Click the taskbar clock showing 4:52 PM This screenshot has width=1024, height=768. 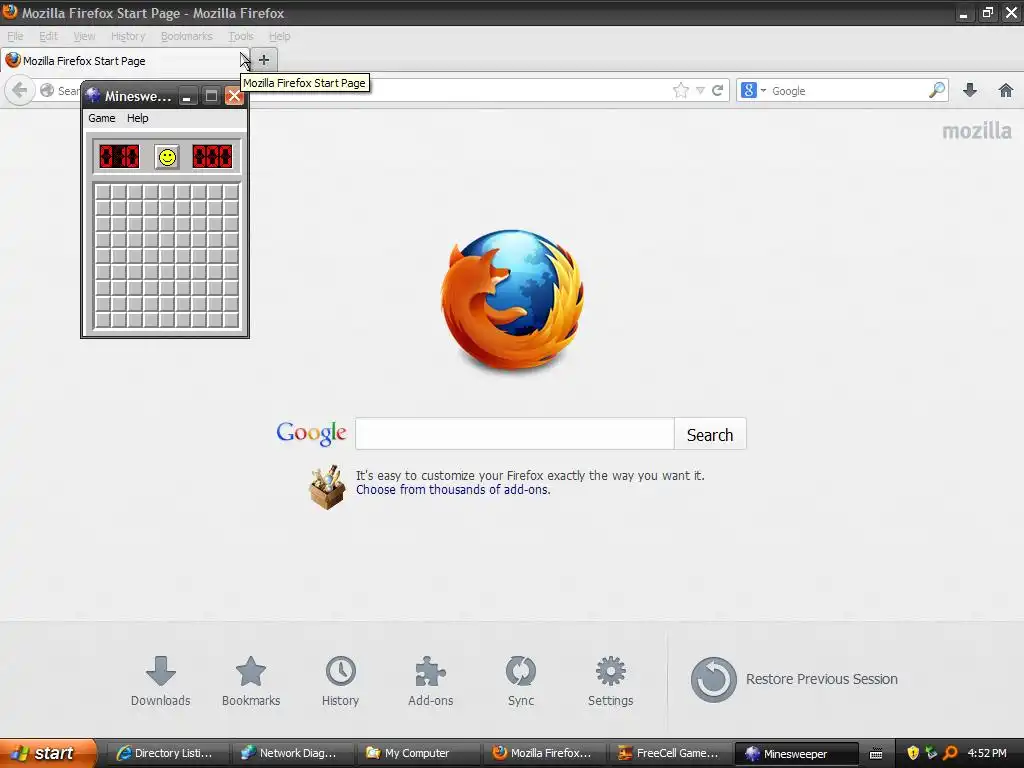(987, 753)
